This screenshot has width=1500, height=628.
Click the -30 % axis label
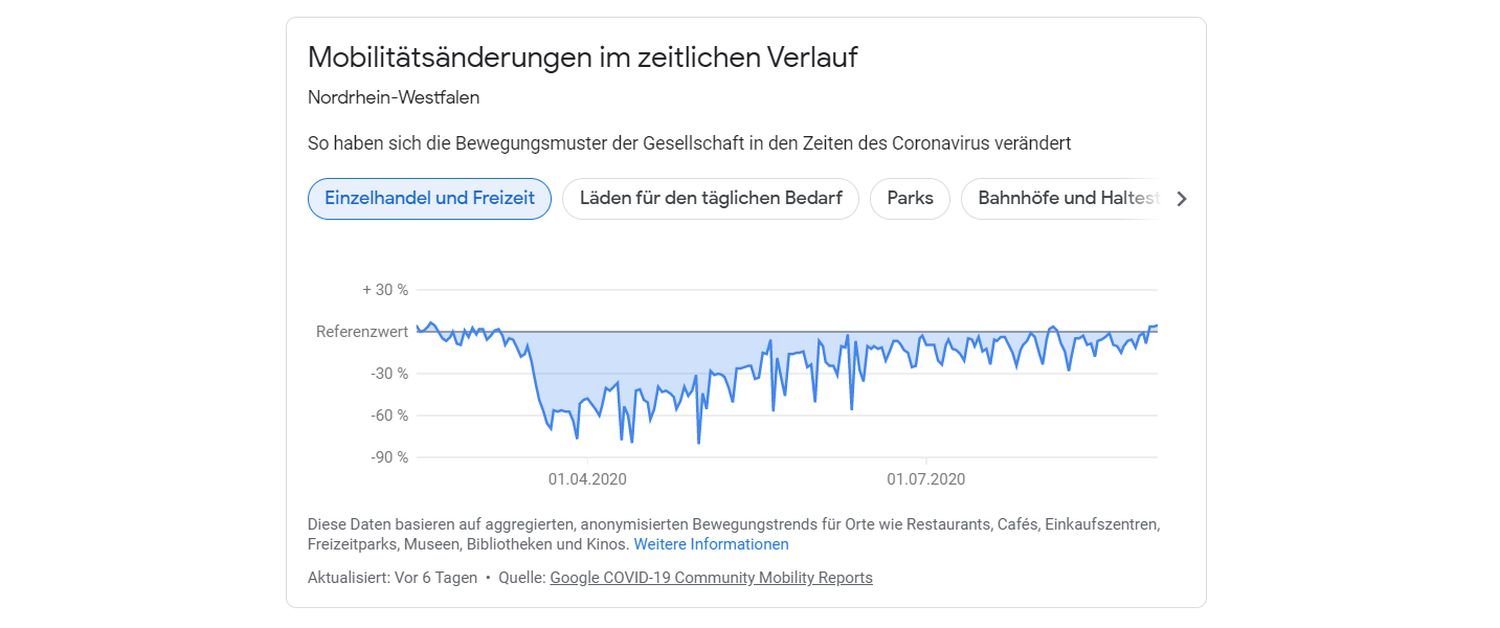tap(389, 373)
